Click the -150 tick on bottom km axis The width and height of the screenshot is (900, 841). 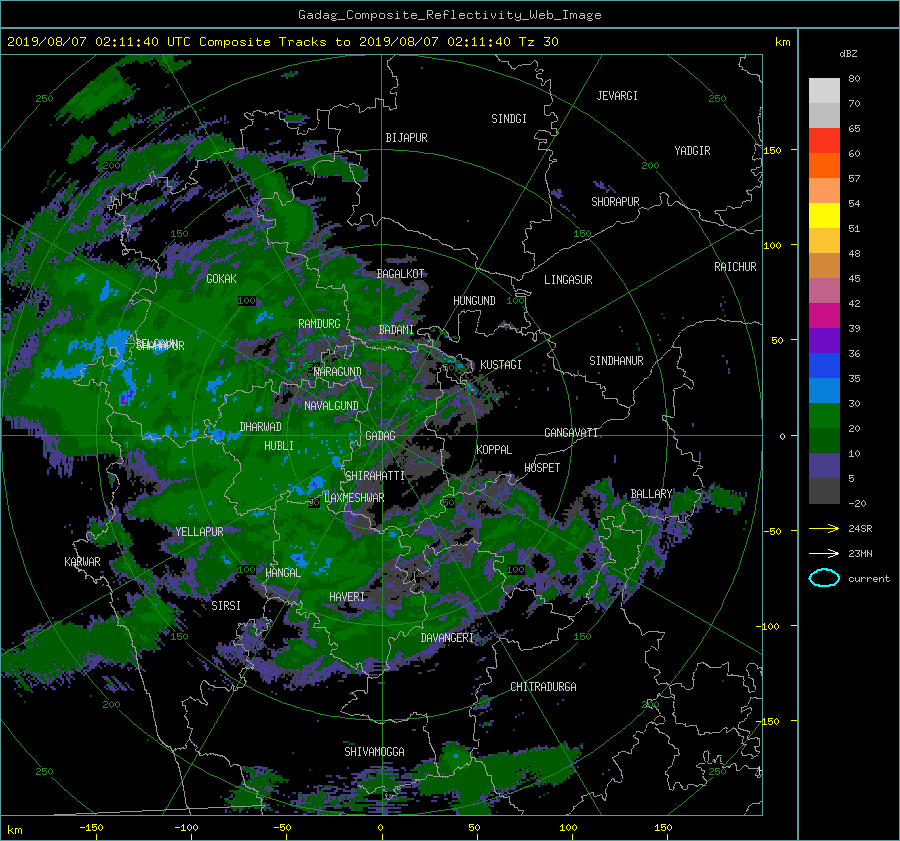coord(91,827)
